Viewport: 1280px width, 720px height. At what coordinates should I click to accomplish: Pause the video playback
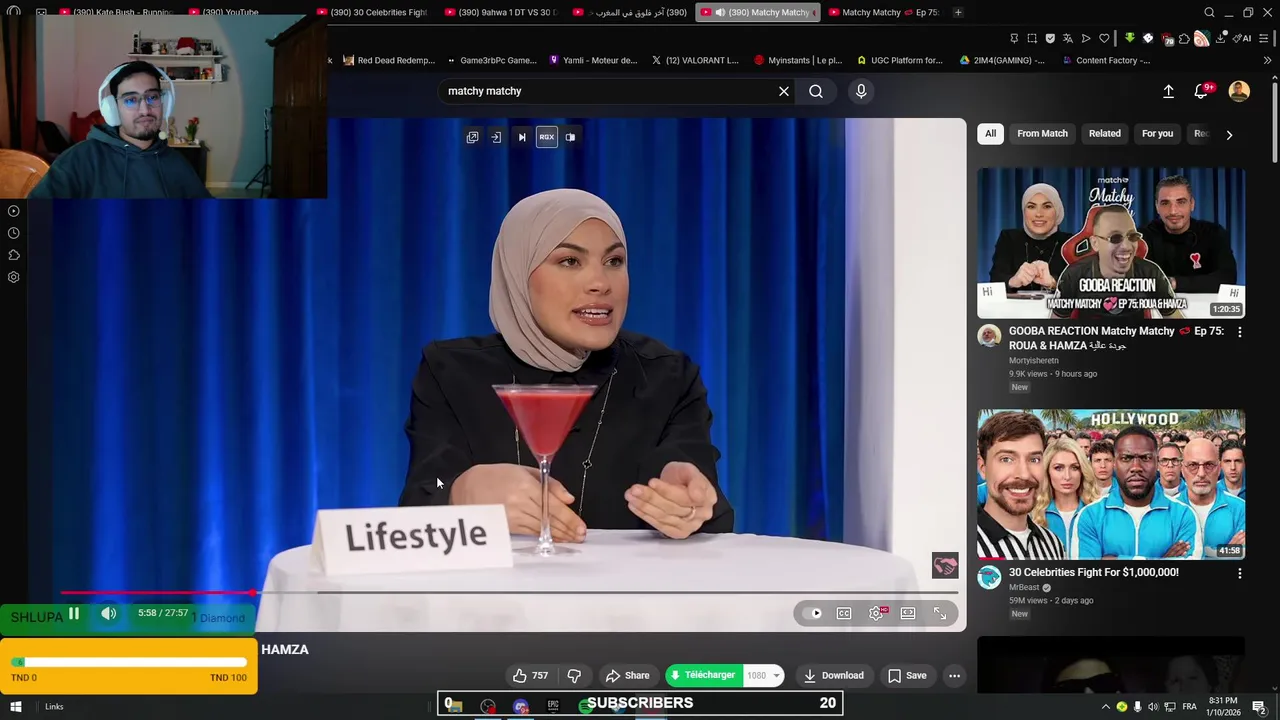(x=74, y=614)
